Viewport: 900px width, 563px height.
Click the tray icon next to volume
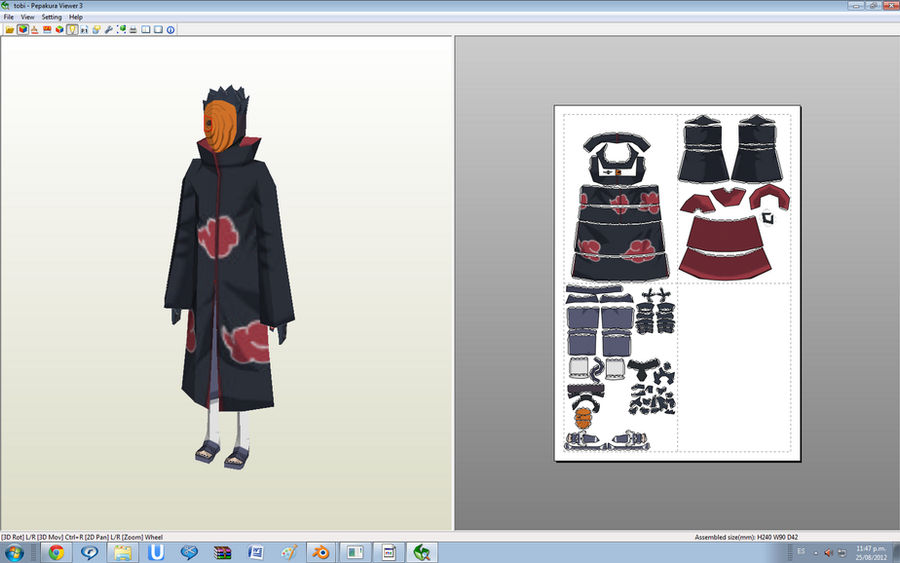coord(841,553)
